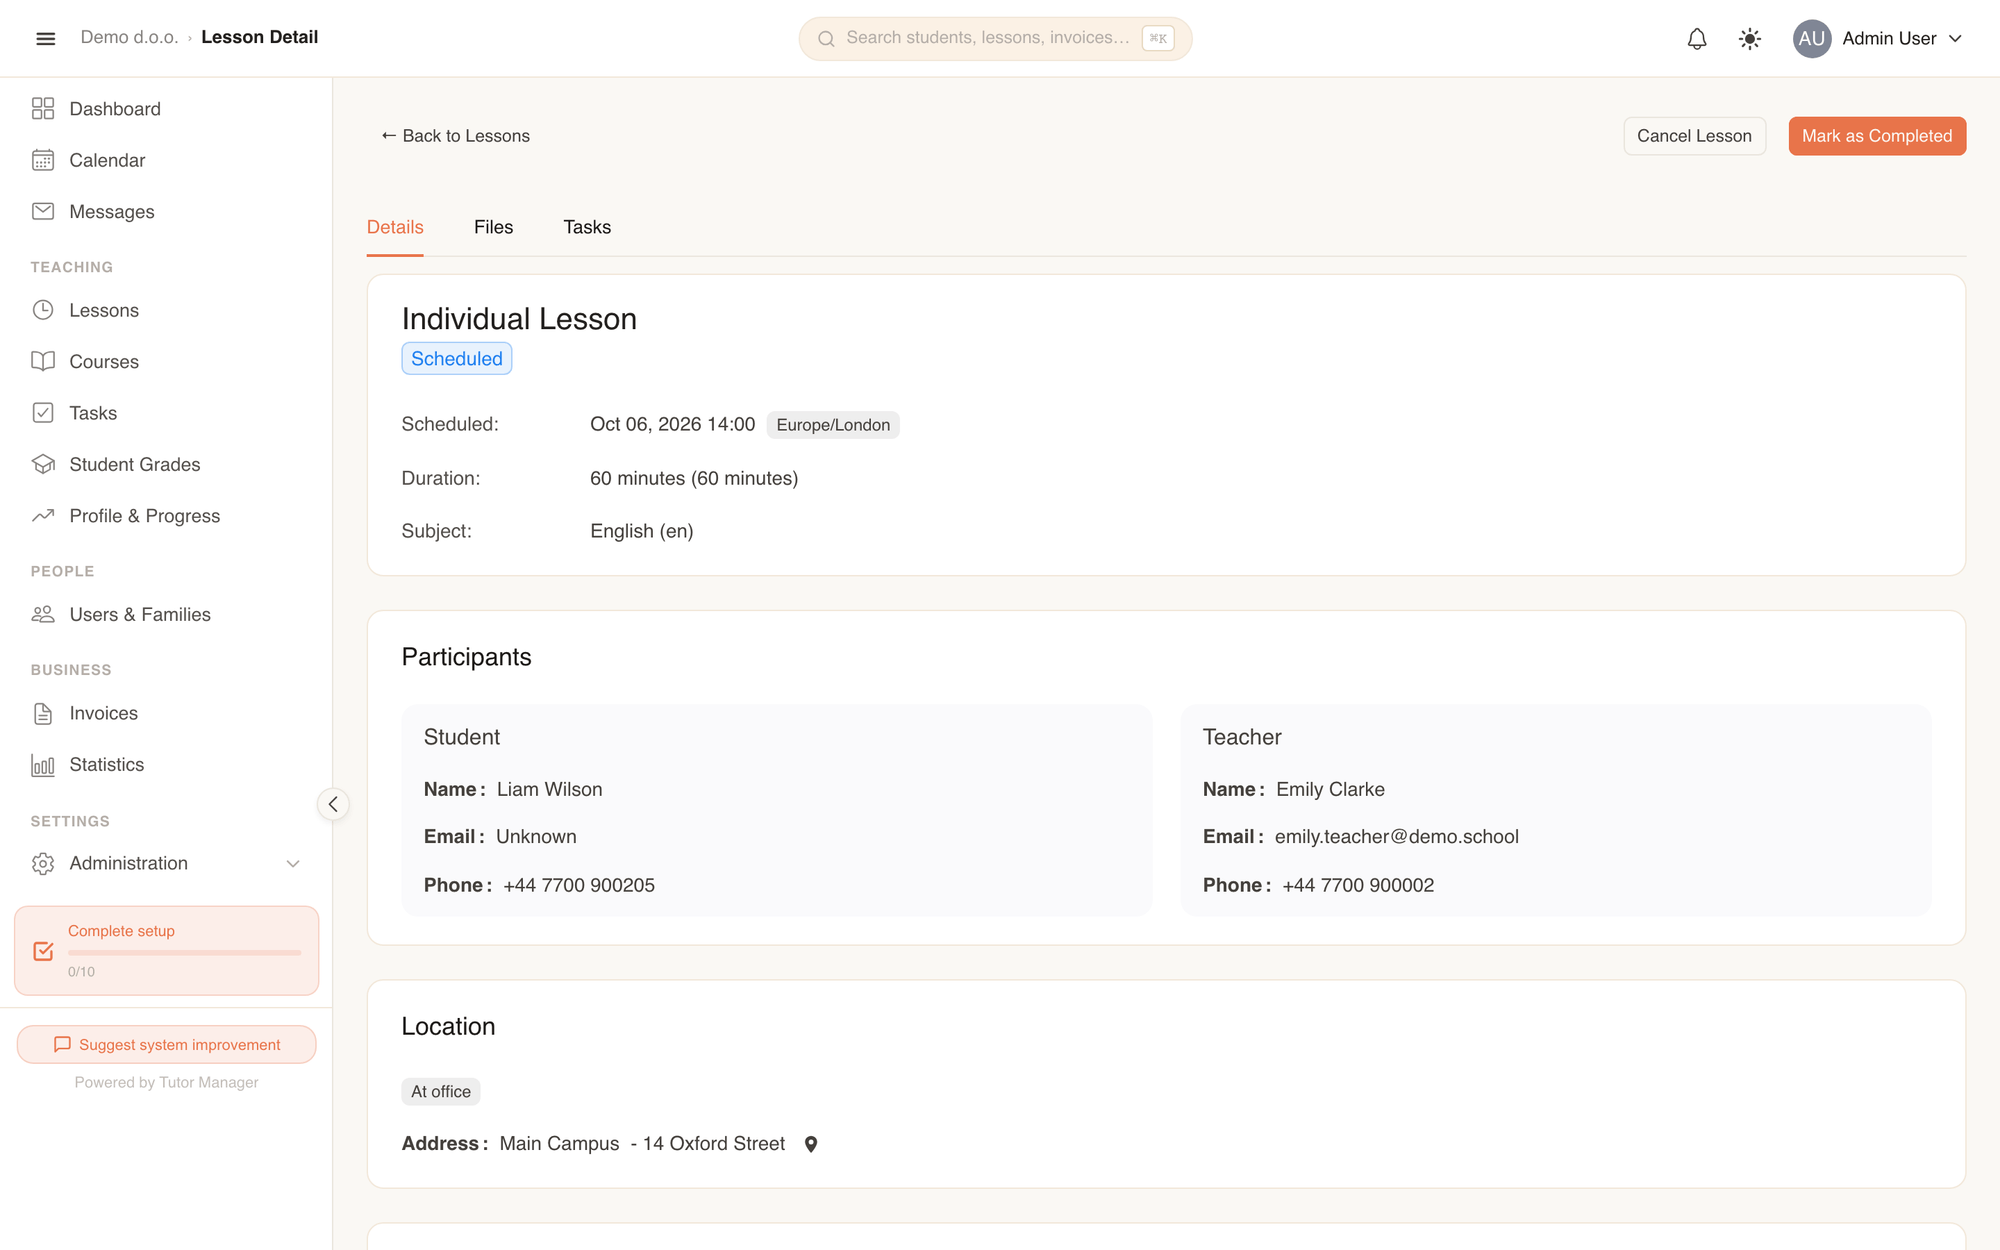Click the search magnifier icon
Image resolution: width=2000 pixels, height=1250 pixels.
pyautogui.click(x=826, y=39)
